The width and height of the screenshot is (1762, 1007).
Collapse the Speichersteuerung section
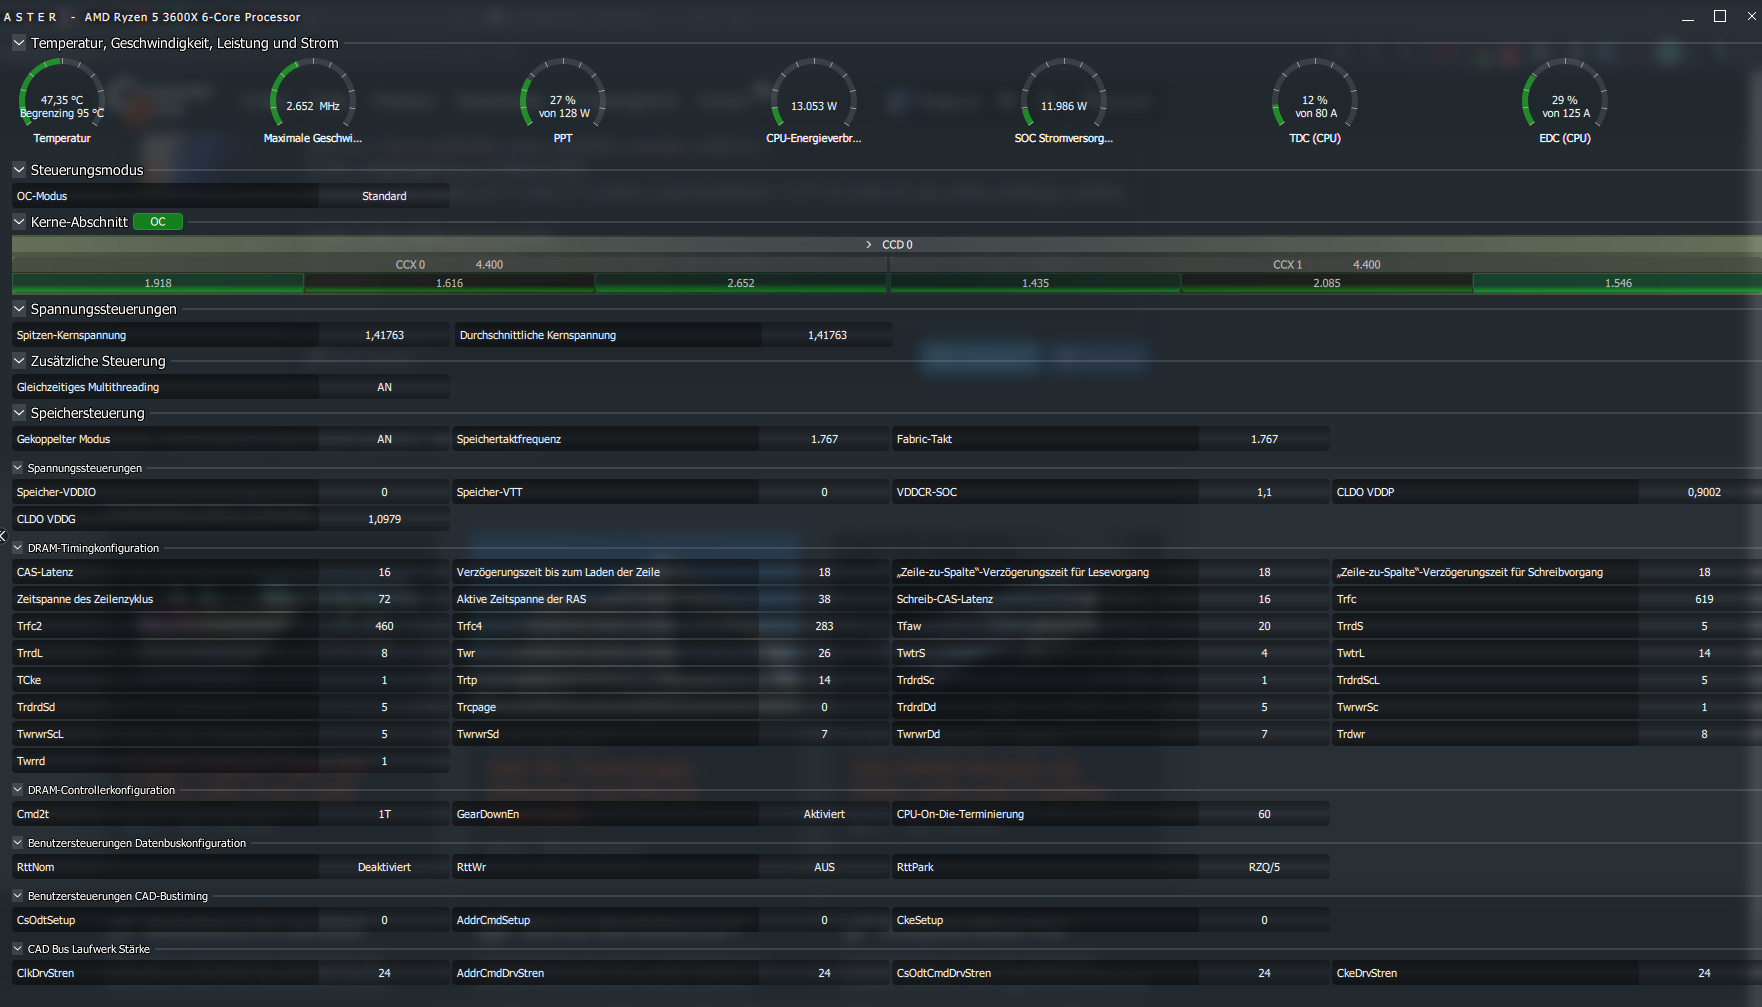click(x=19, y=413)
